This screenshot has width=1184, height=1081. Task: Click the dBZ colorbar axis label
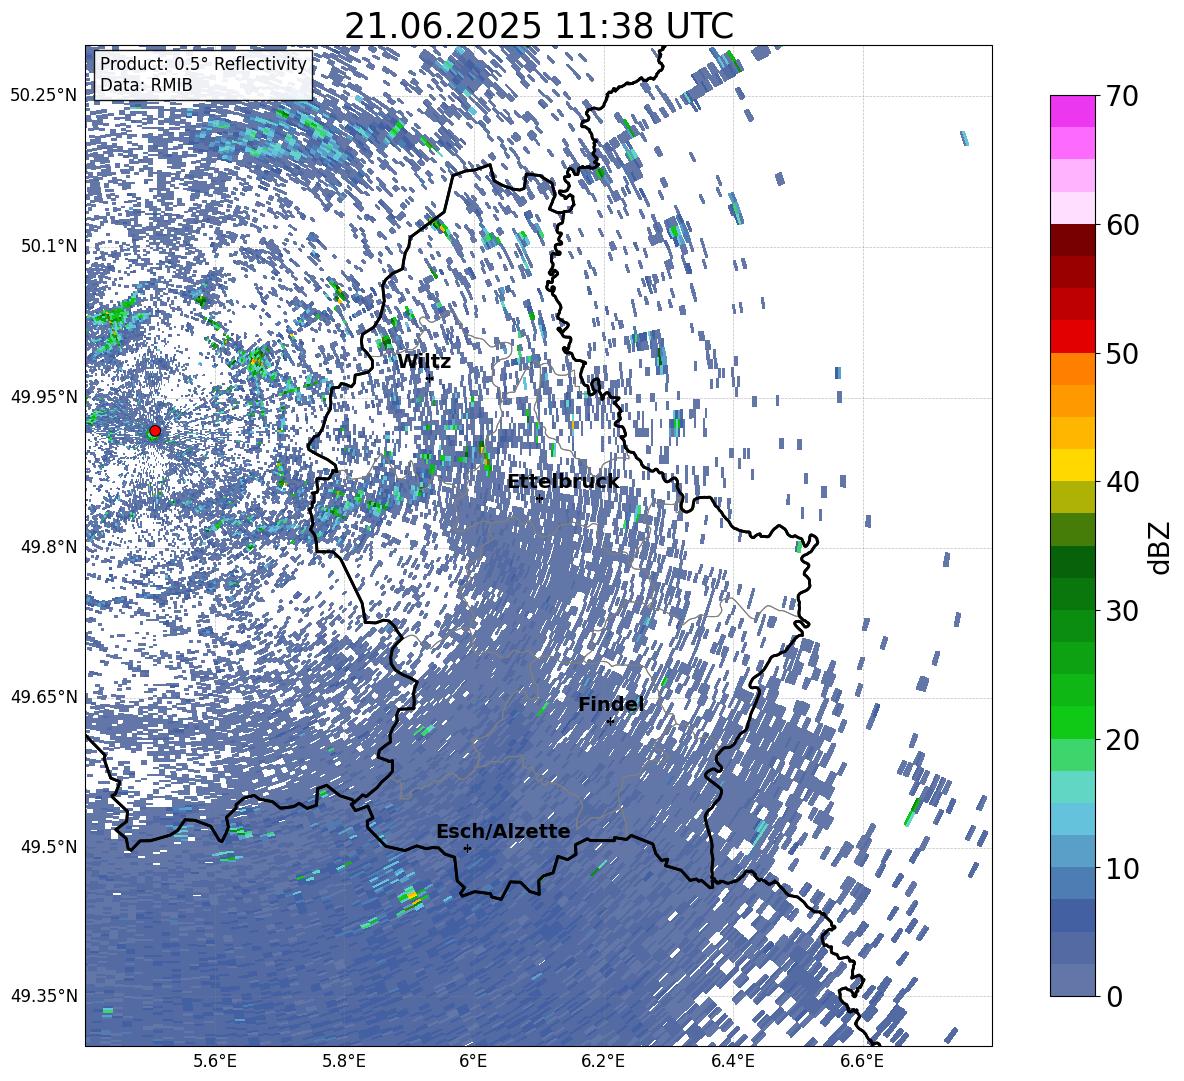[1161, 547]
